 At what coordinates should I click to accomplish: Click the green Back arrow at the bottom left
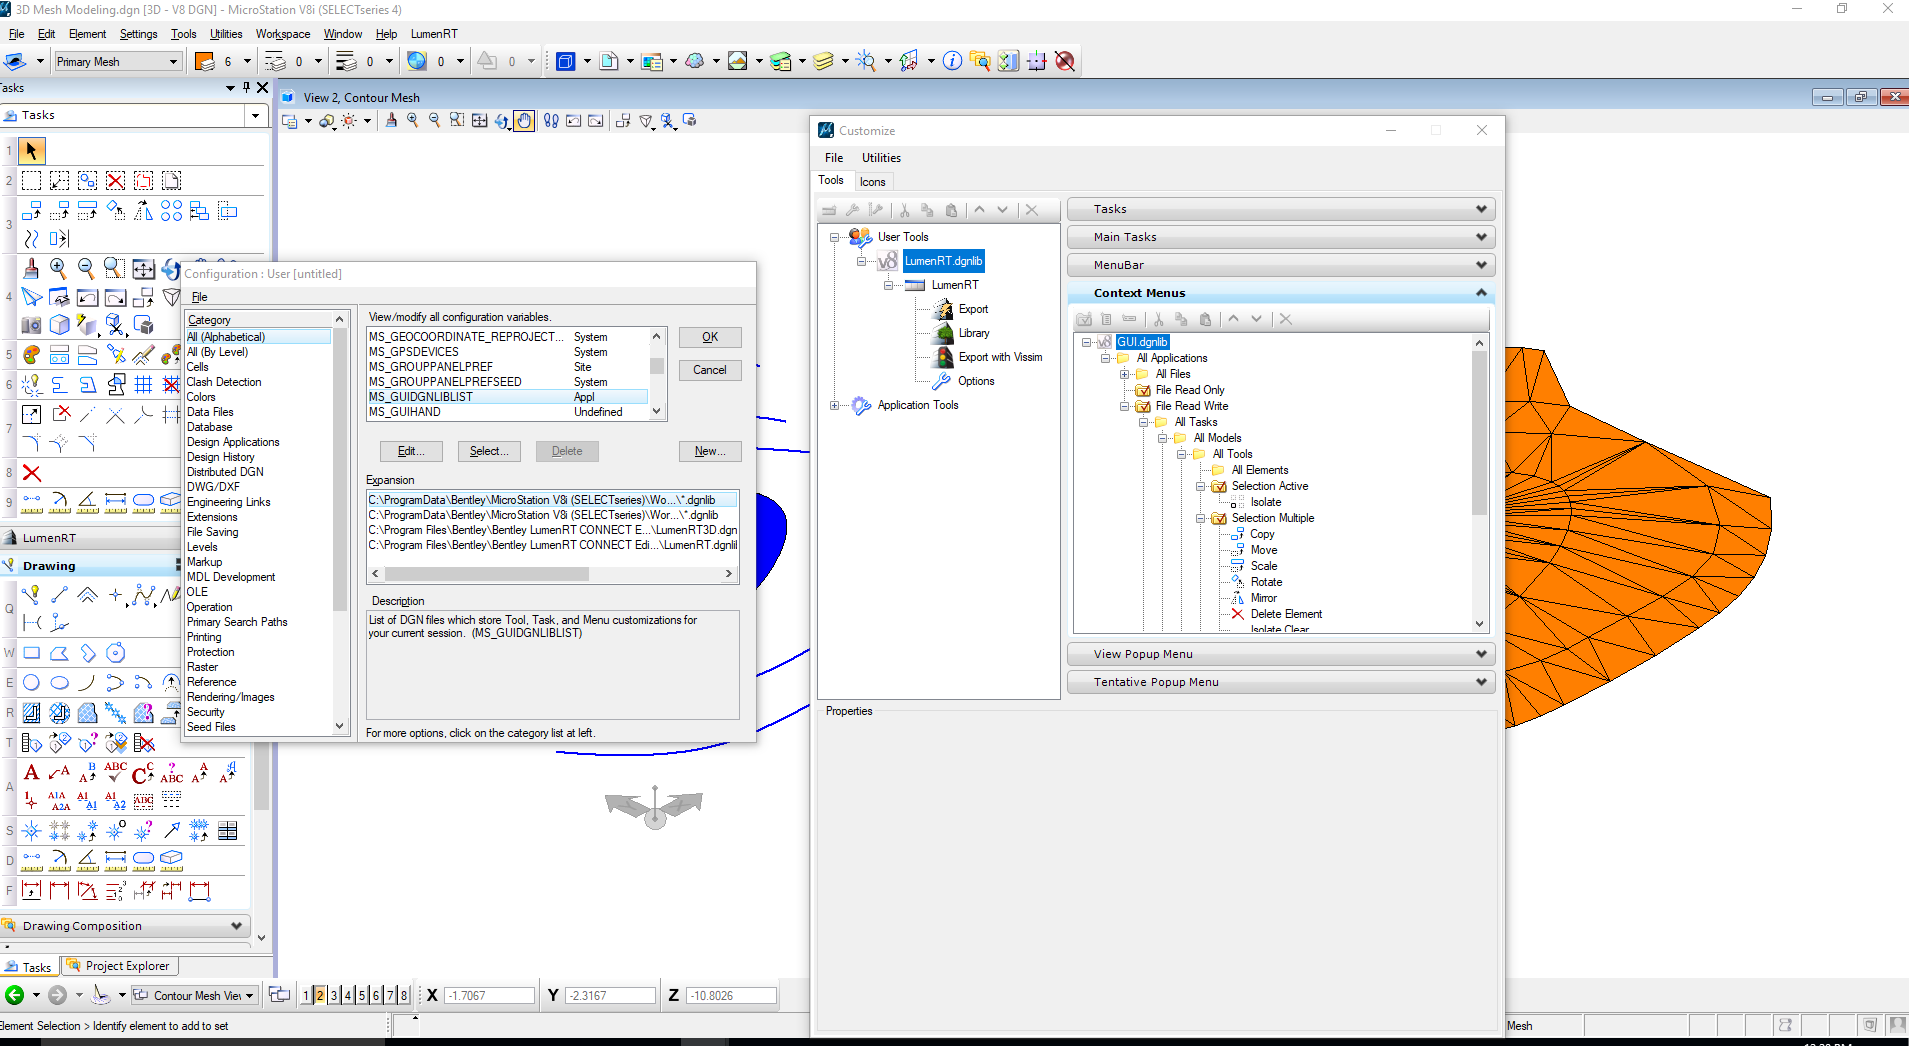click(x=15, y=995)
